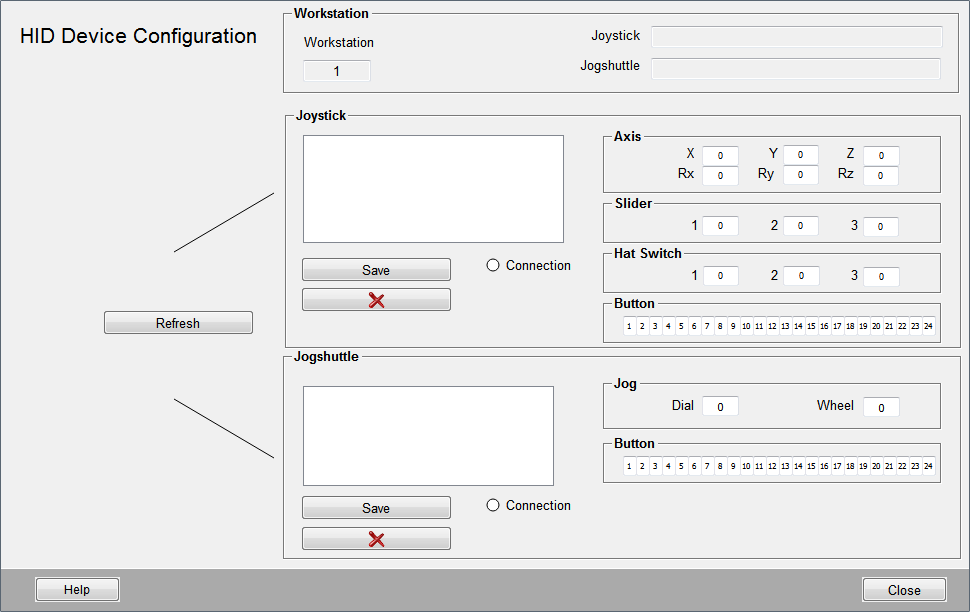Open Help from the bottom bar
970x612 pixels.
[x=77, y=590]
